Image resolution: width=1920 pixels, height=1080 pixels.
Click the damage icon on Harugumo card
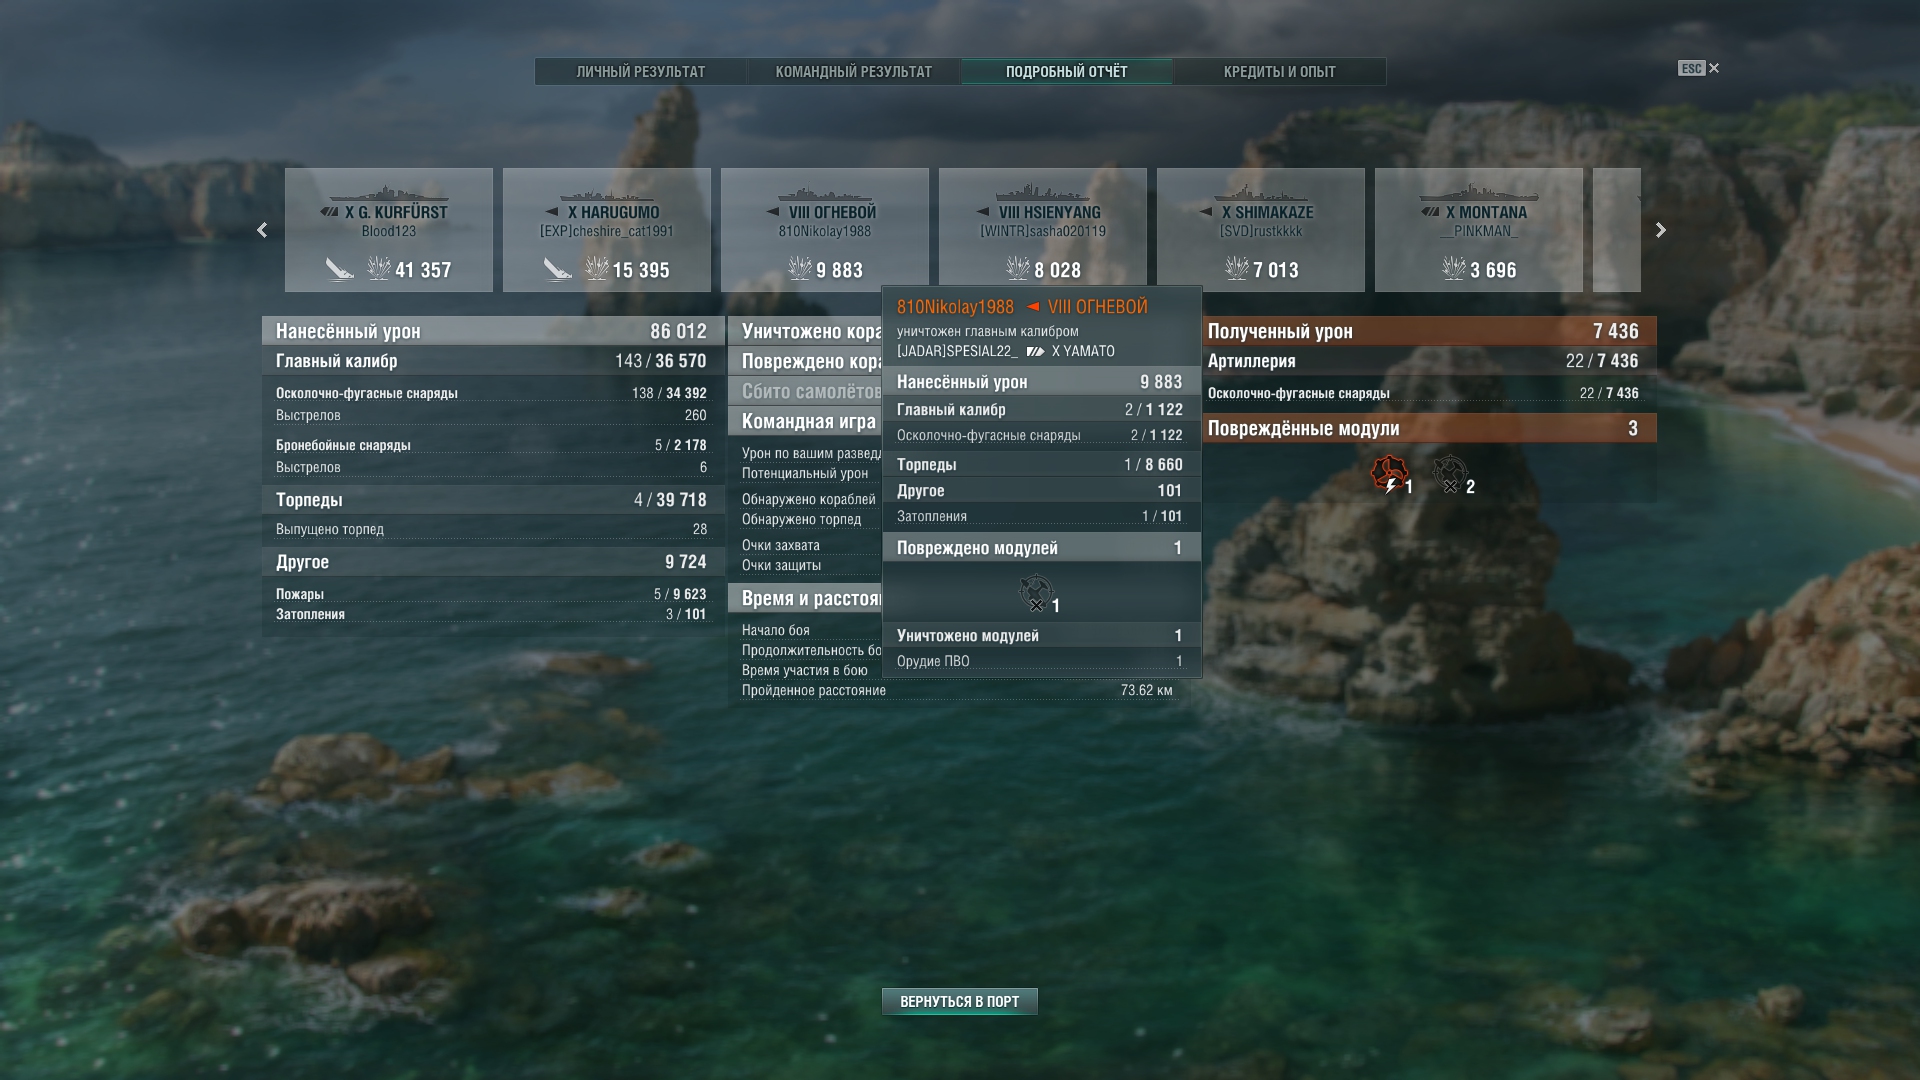tap(597, 268)
